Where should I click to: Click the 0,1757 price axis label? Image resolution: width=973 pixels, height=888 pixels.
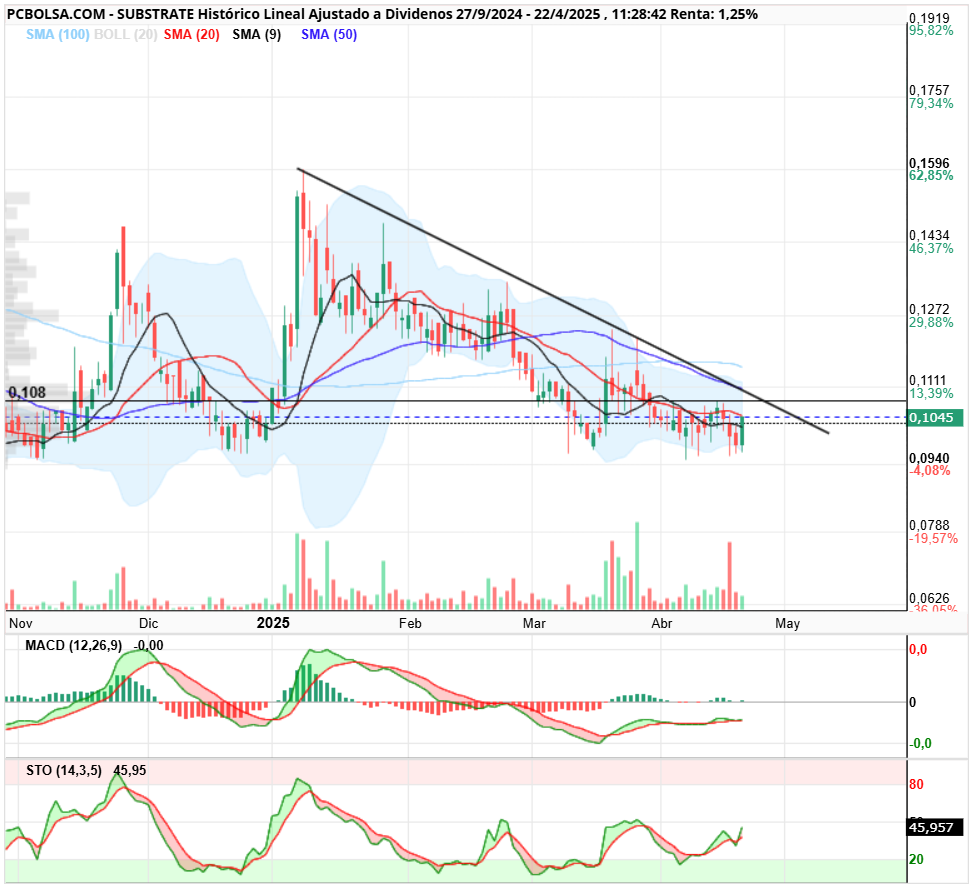(x=930, y=91)
